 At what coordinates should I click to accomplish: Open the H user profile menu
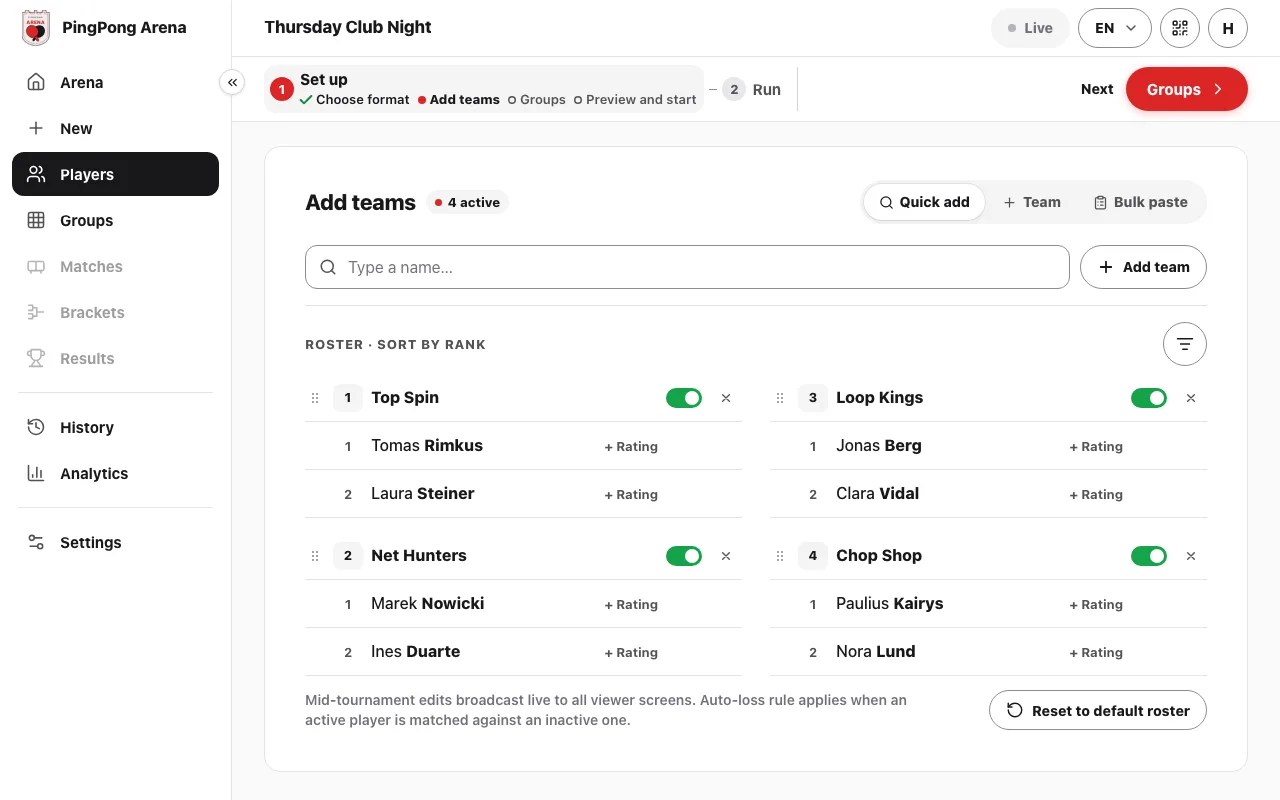point(1228,28)
